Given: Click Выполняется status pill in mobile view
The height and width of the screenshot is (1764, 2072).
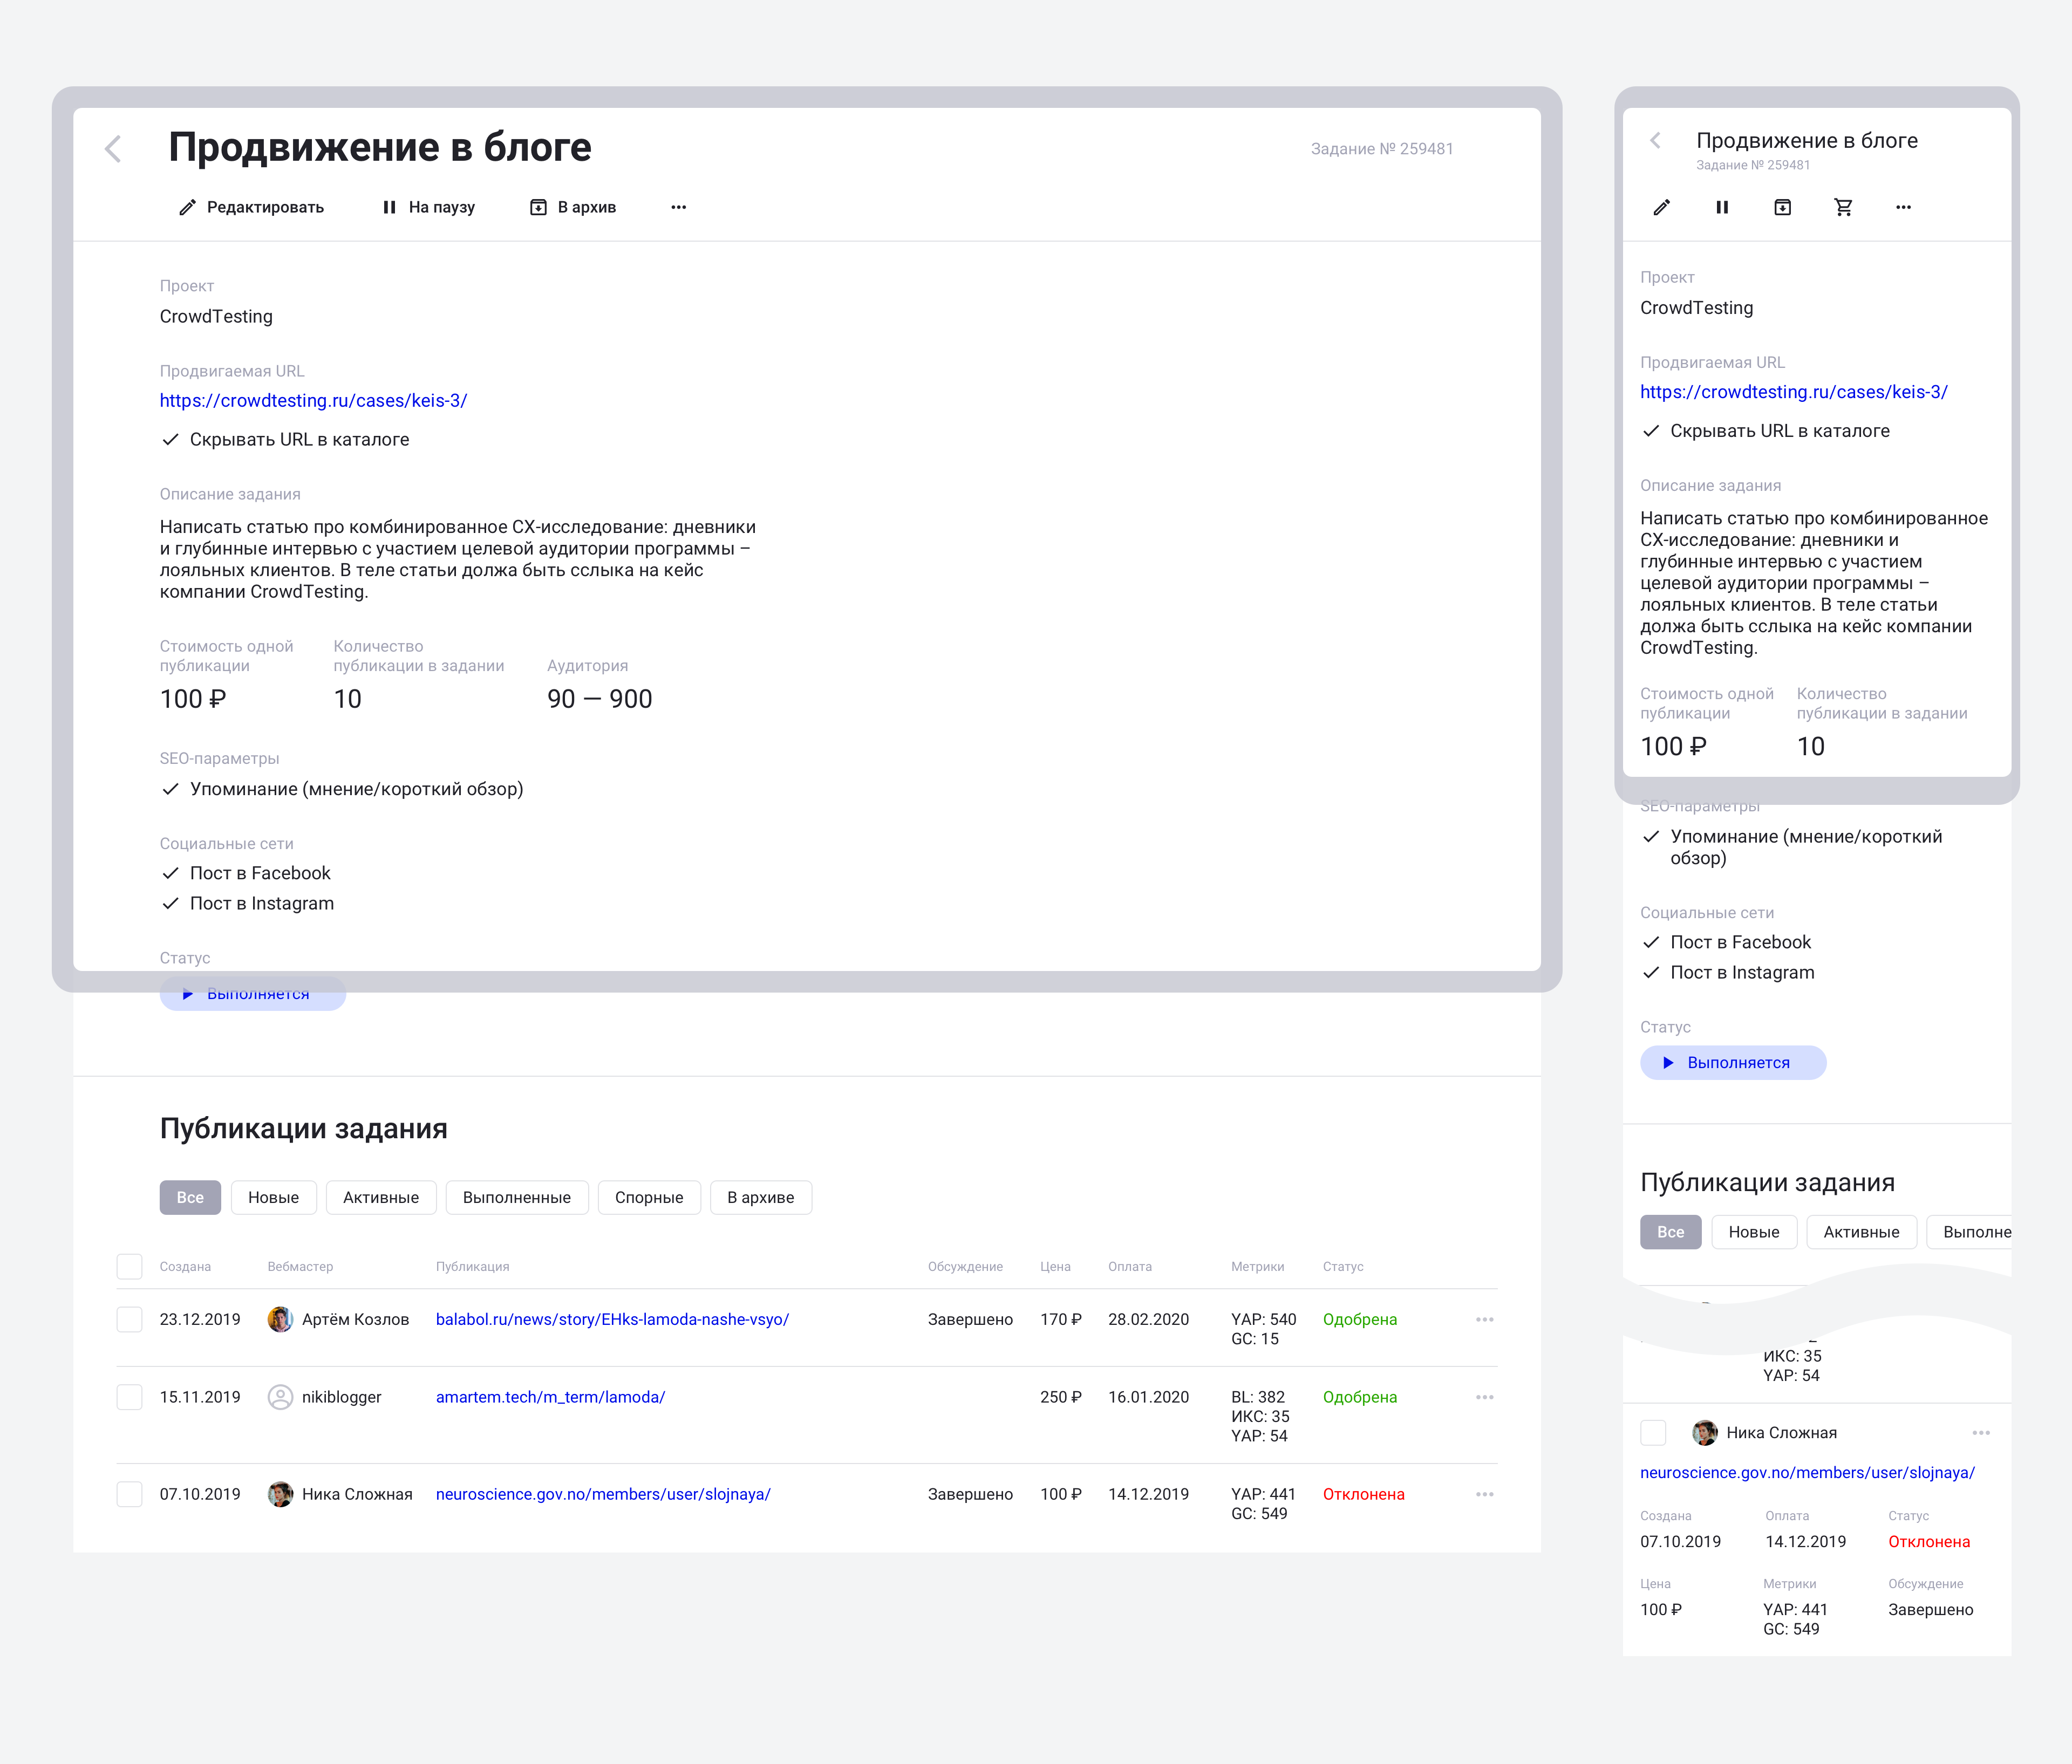Looking at the screenshot, I should click(1732, 1062).
